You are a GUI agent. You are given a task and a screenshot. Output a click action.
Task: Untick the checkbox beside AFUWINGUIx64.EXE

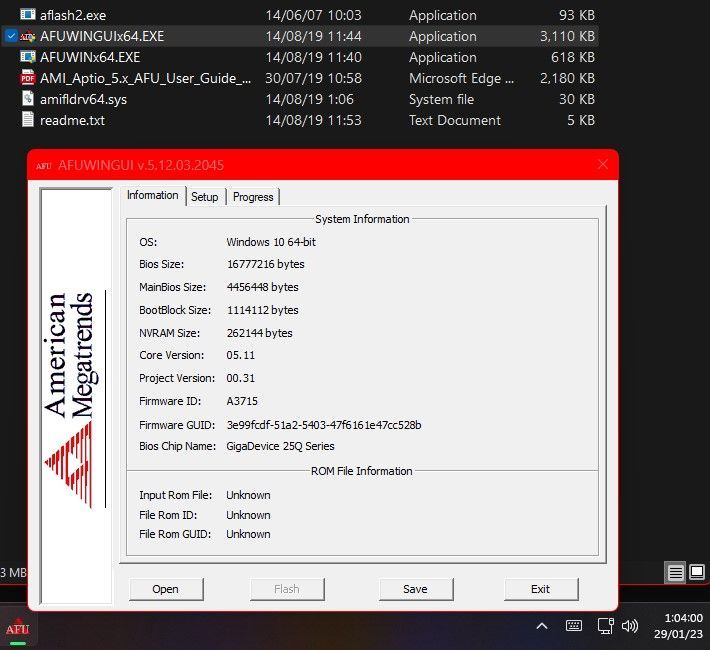(11, 36)
